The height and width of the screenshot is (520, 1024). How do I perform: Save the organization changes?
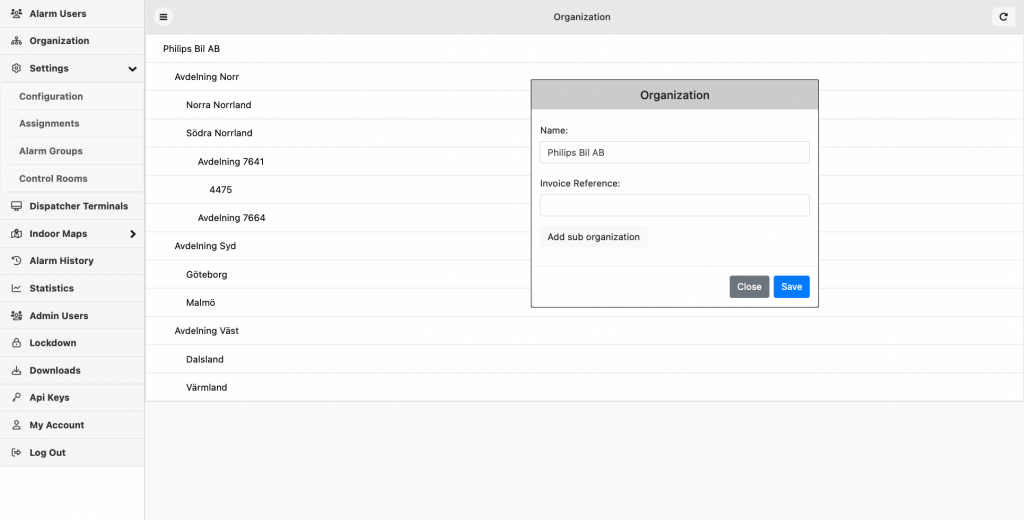point(792,287)
